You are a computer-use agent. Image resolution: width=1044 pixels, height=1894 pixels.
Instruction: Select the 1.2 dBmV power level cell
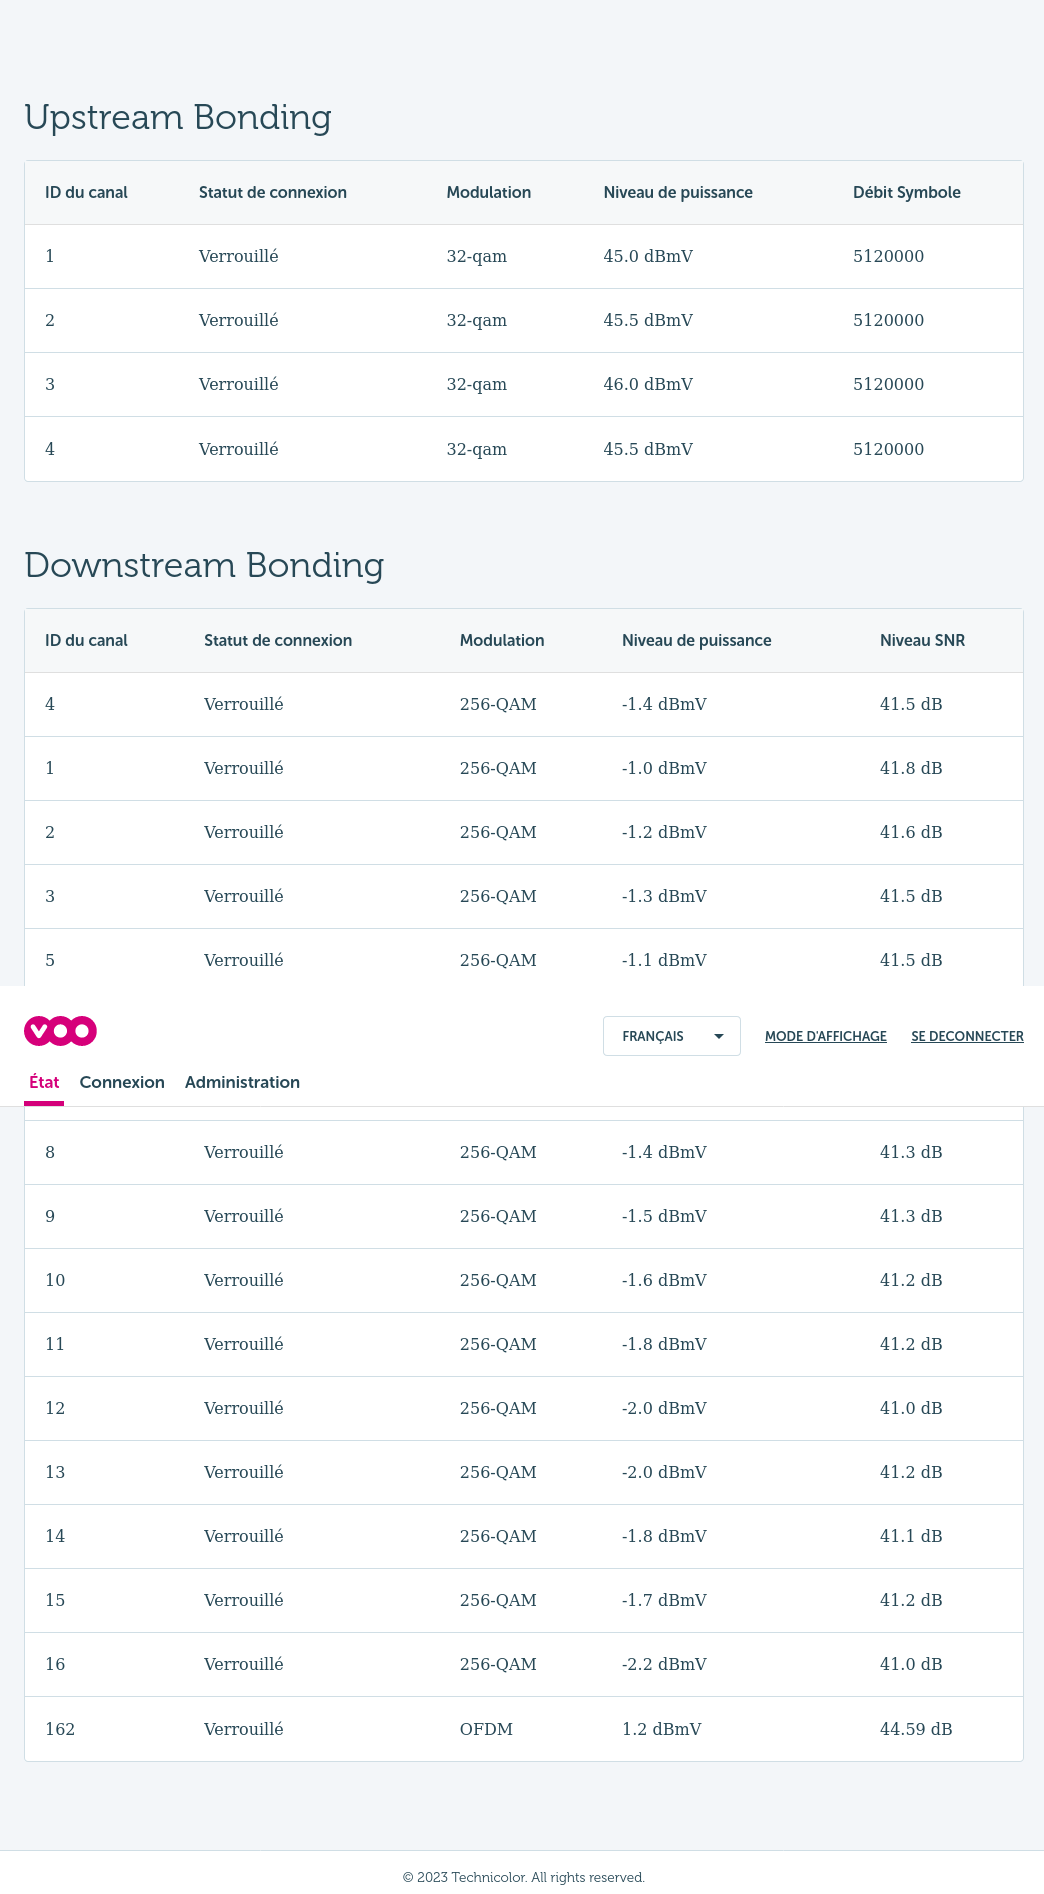661,1729
